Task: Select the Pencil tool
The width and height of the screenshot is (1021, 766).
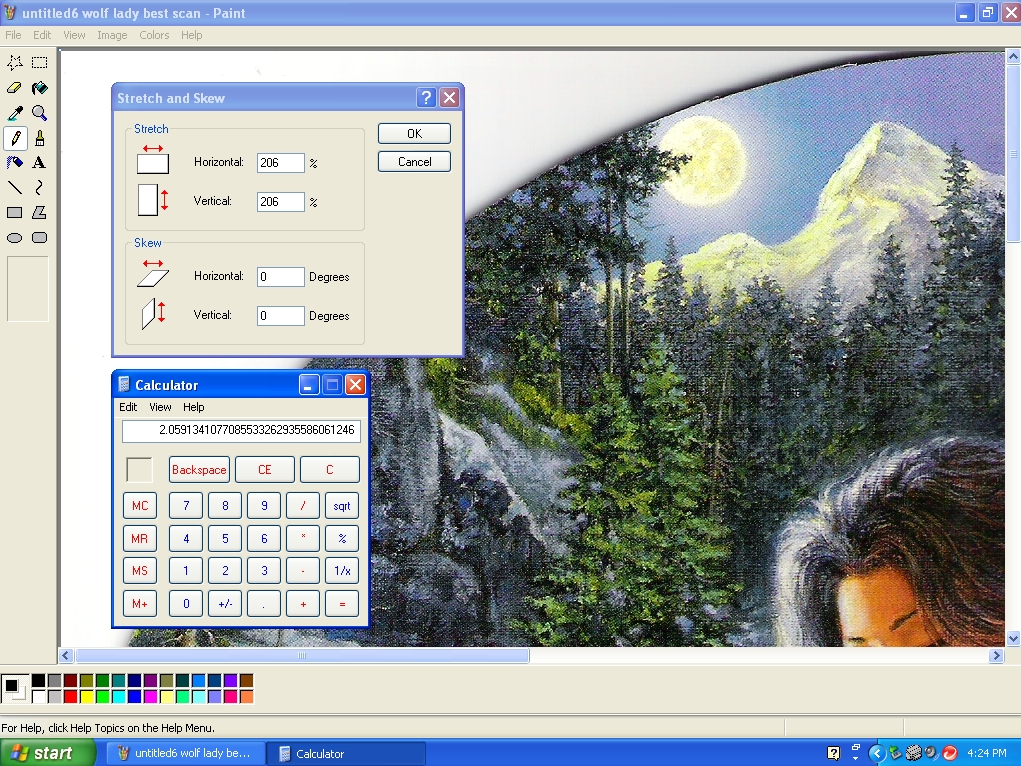Action: tap(15, 138)
